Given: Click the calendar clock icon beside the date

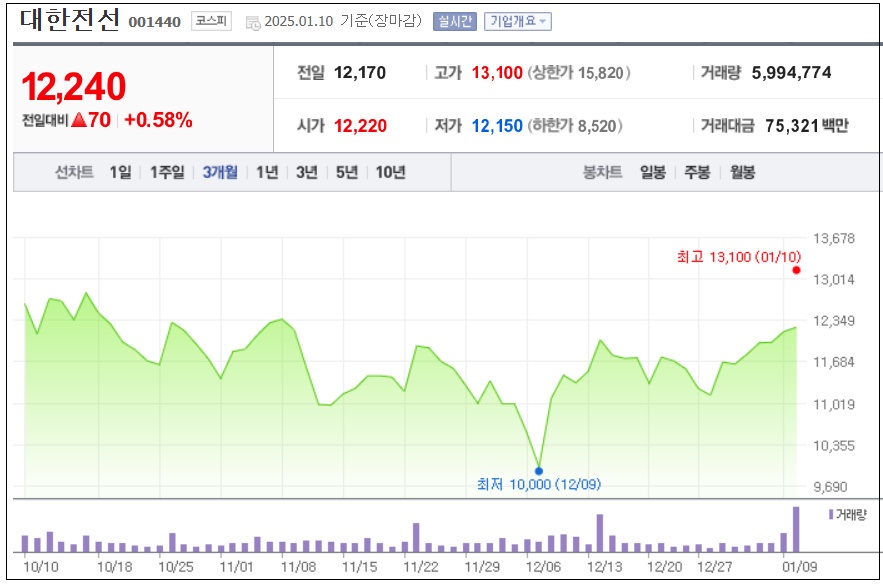Looking at the screenshot, I should click(253, 23).
